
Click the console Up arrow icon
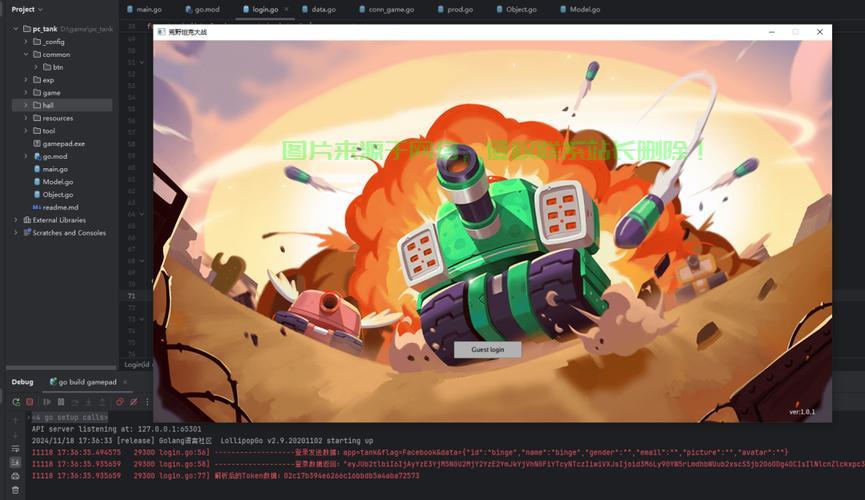tap(15, 421)
